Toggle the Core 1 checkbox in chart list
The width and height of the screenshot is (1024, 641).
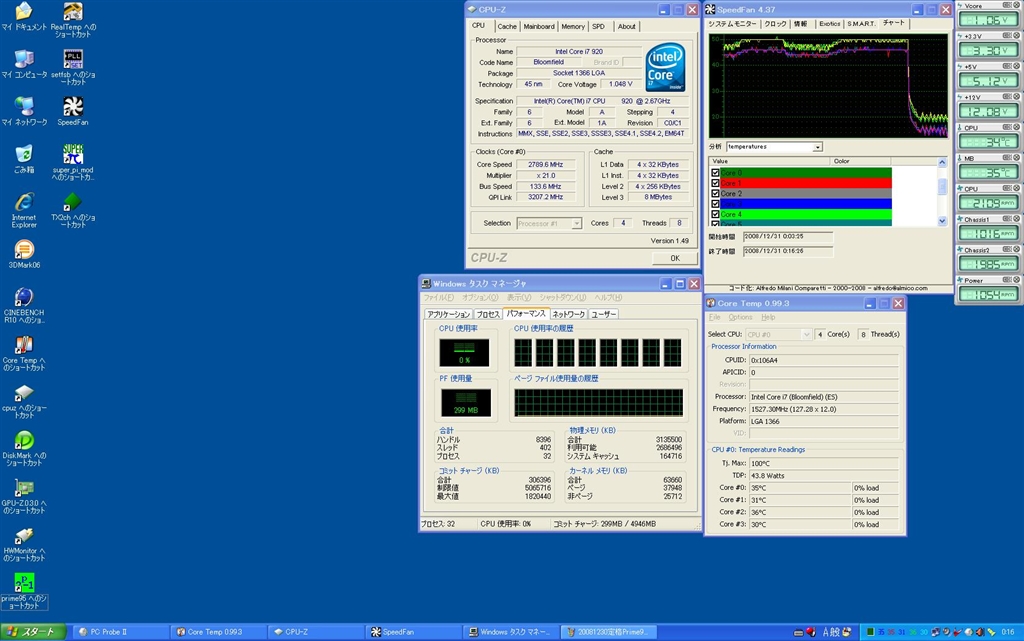click(x=715, y=184)
